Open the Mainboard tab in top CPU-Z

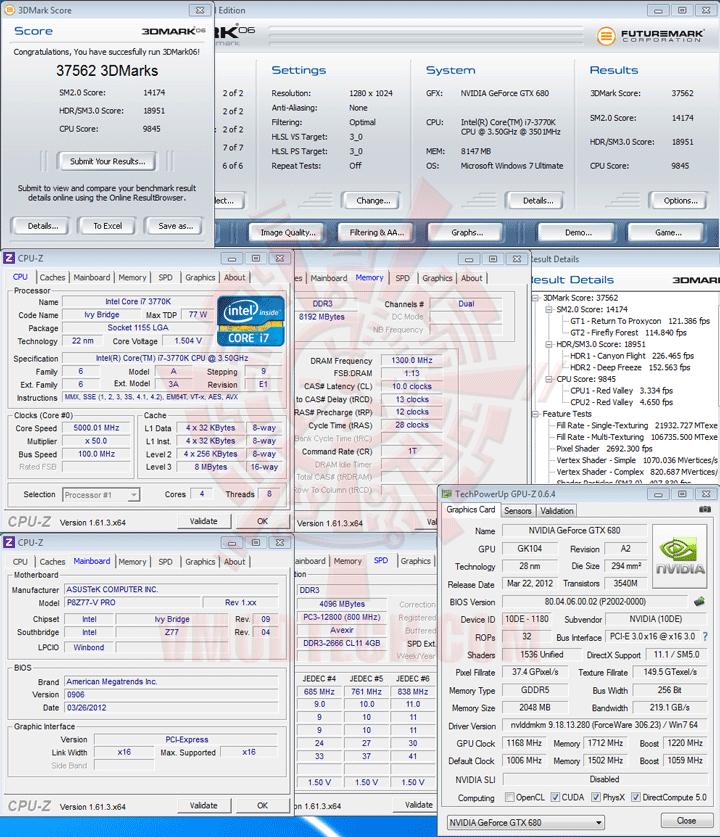click(92, 278)
